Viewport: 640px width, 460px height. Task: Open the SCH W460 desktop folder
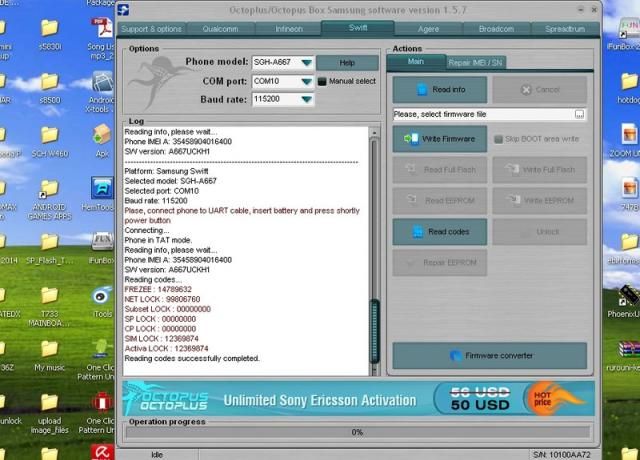point(48,135)
